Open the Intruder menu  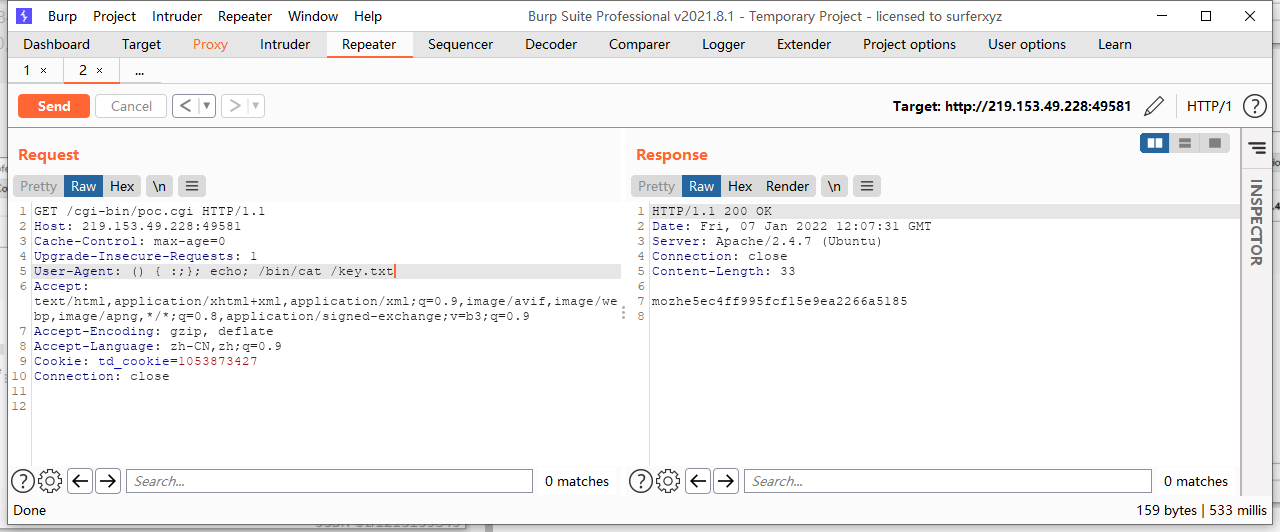coord(177,16)
